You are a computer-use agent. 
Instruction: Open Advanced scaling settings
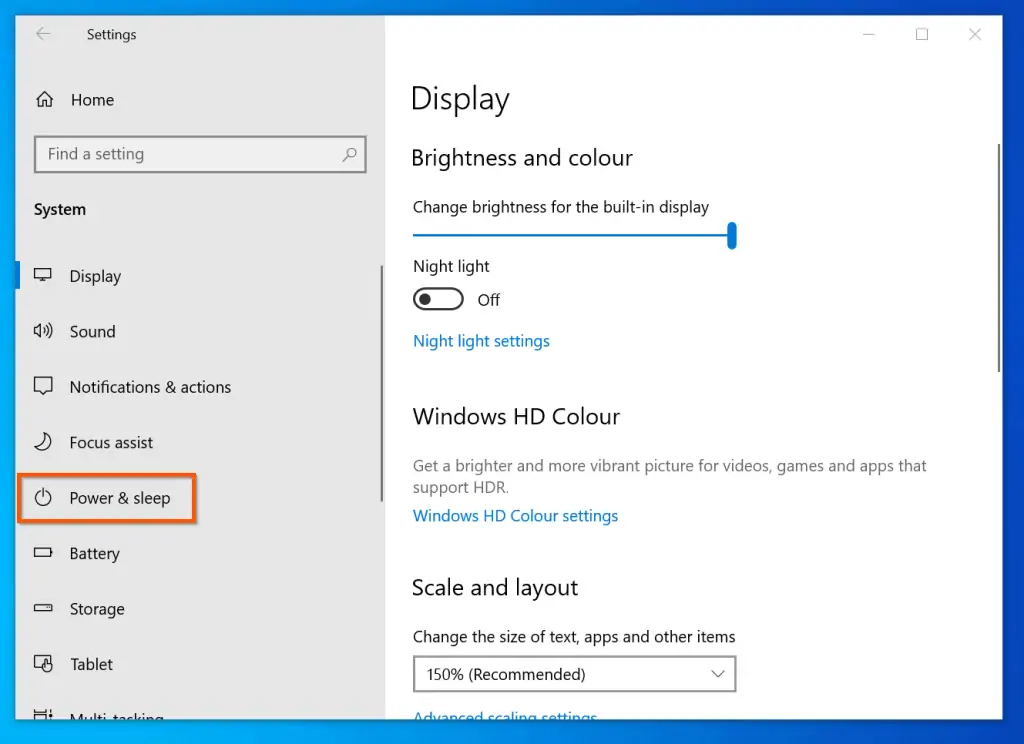(x=504, y=717)
